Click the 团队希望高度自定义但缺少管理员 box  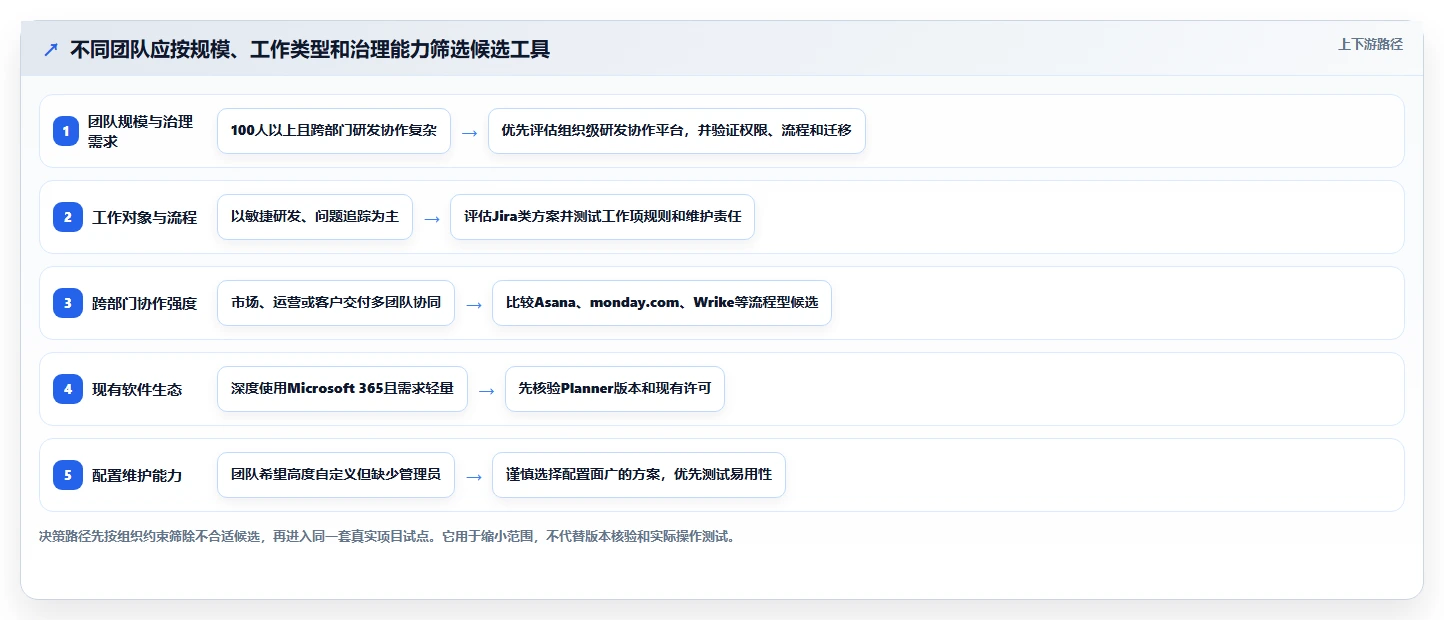click(x=336, y=475)
